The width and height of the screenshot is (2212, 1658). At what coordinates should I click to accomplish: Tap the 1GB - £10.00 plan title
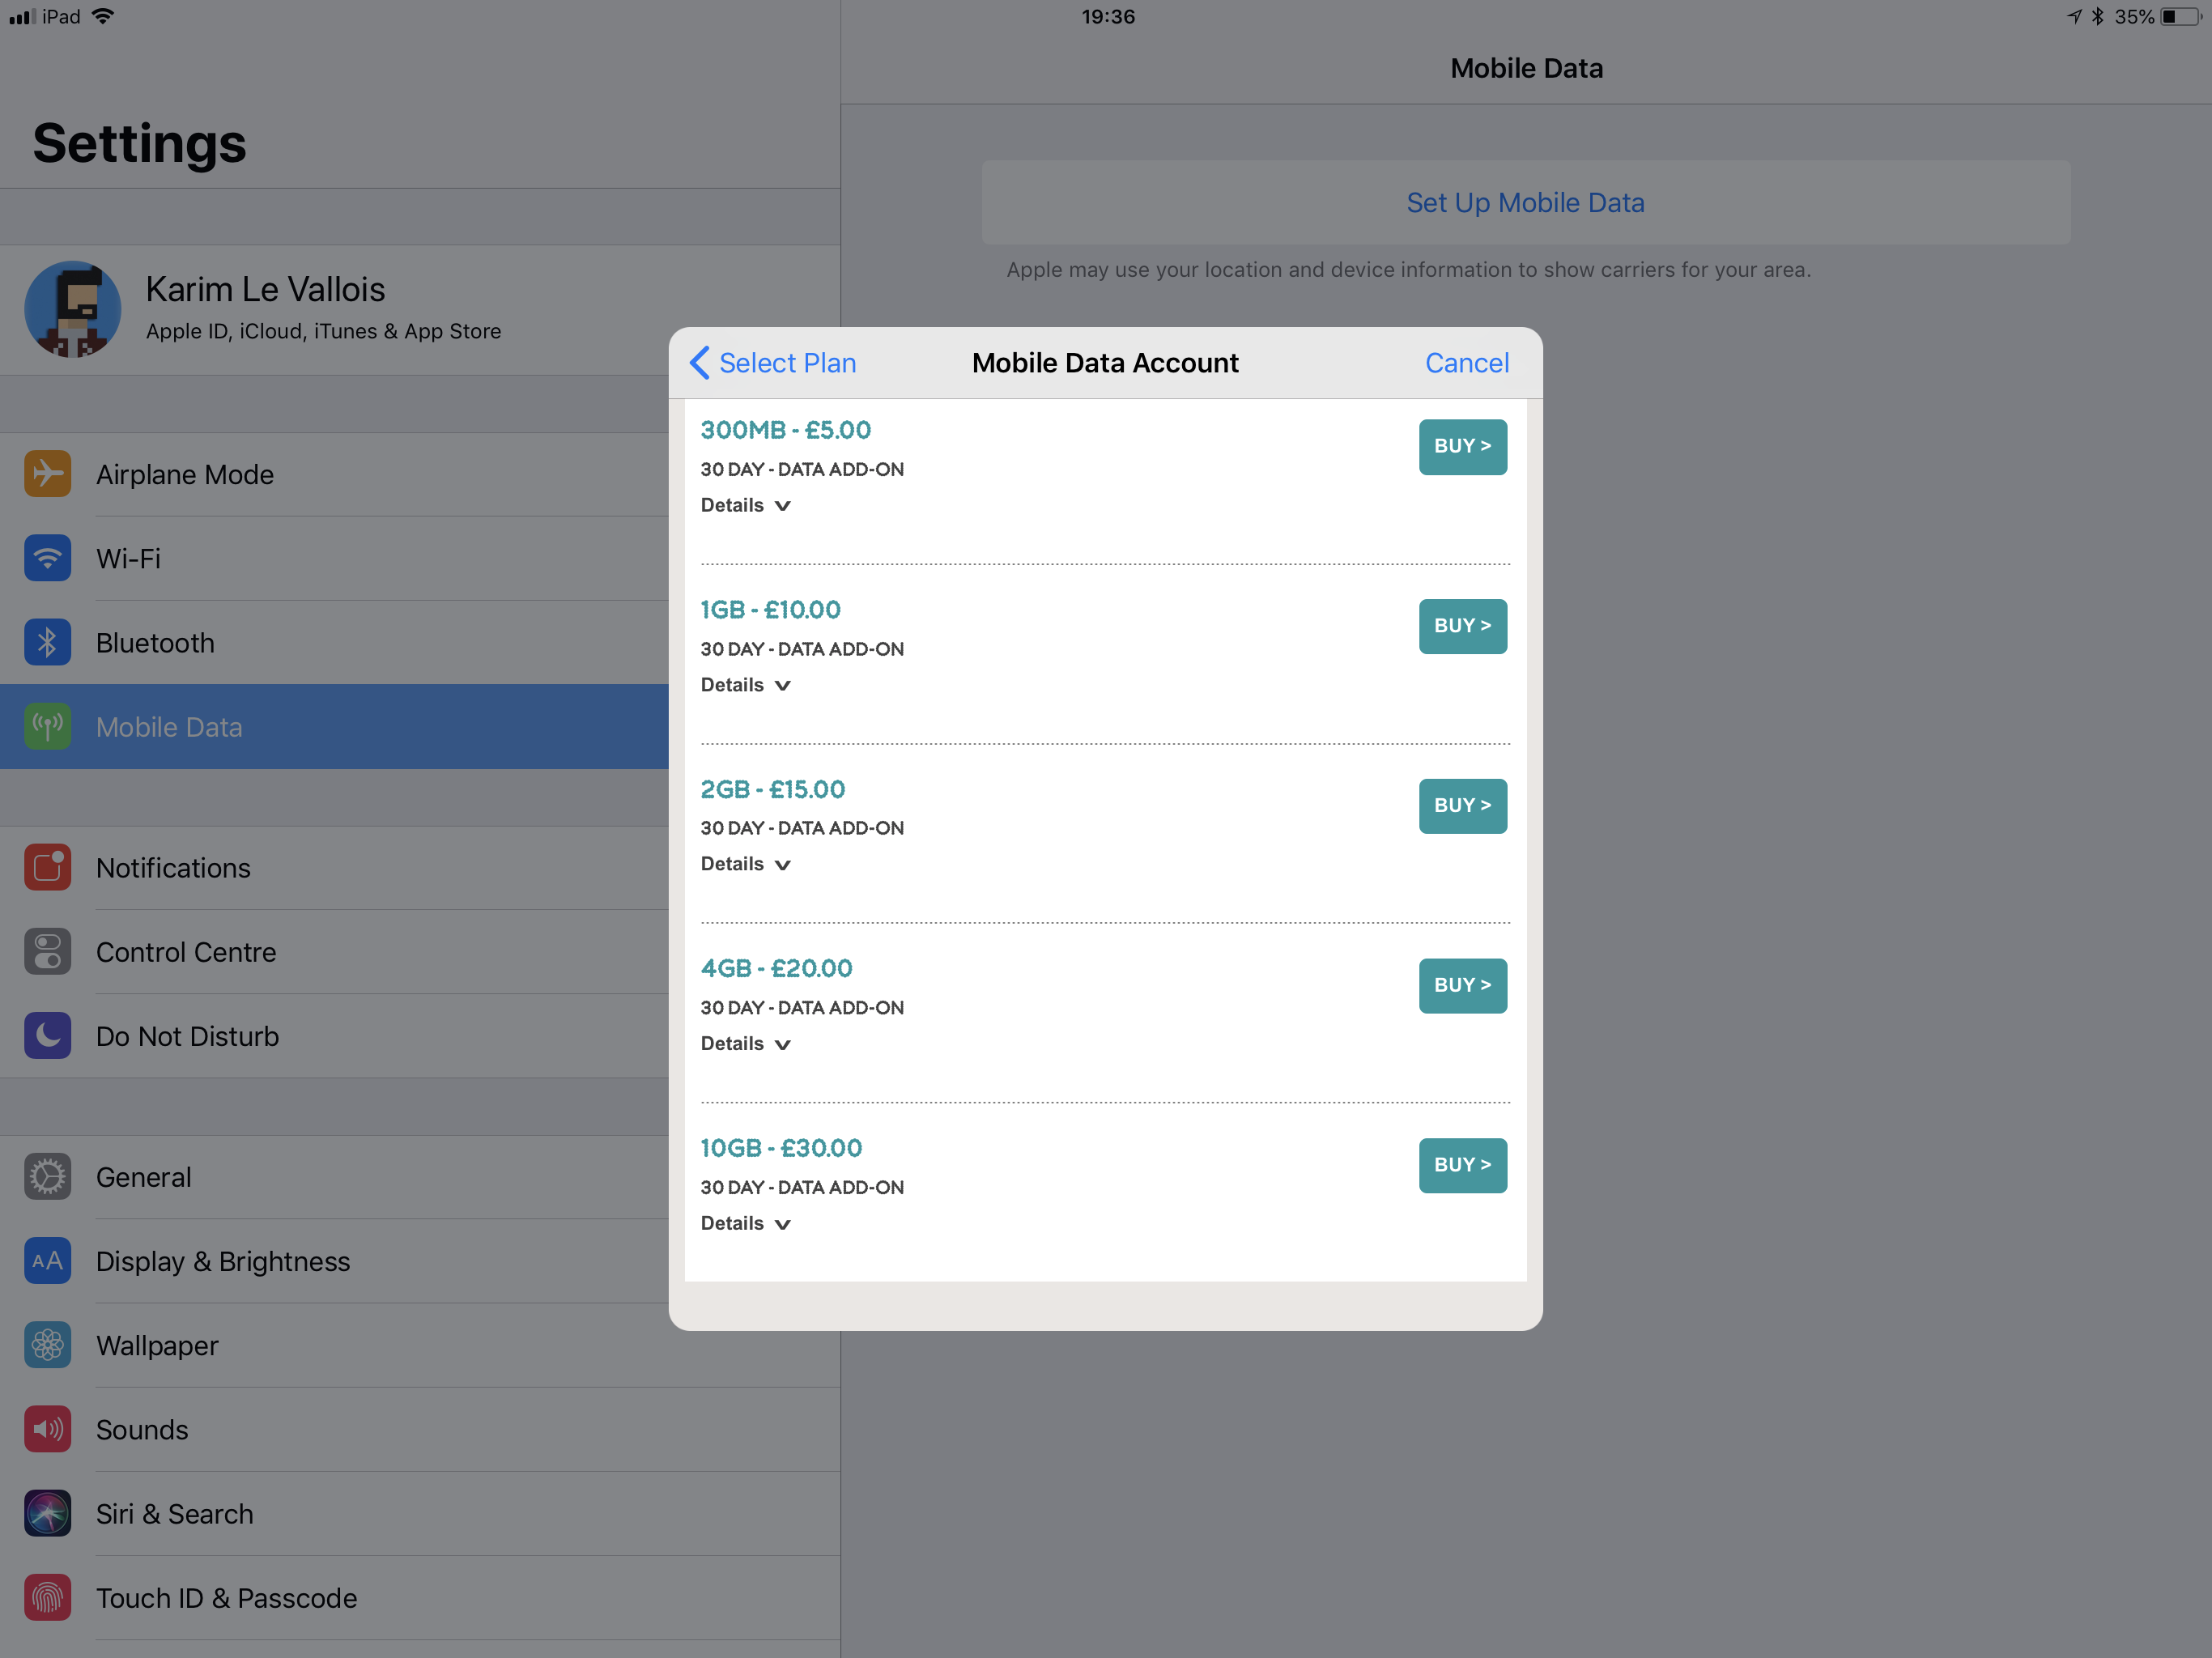pos(770,609)
